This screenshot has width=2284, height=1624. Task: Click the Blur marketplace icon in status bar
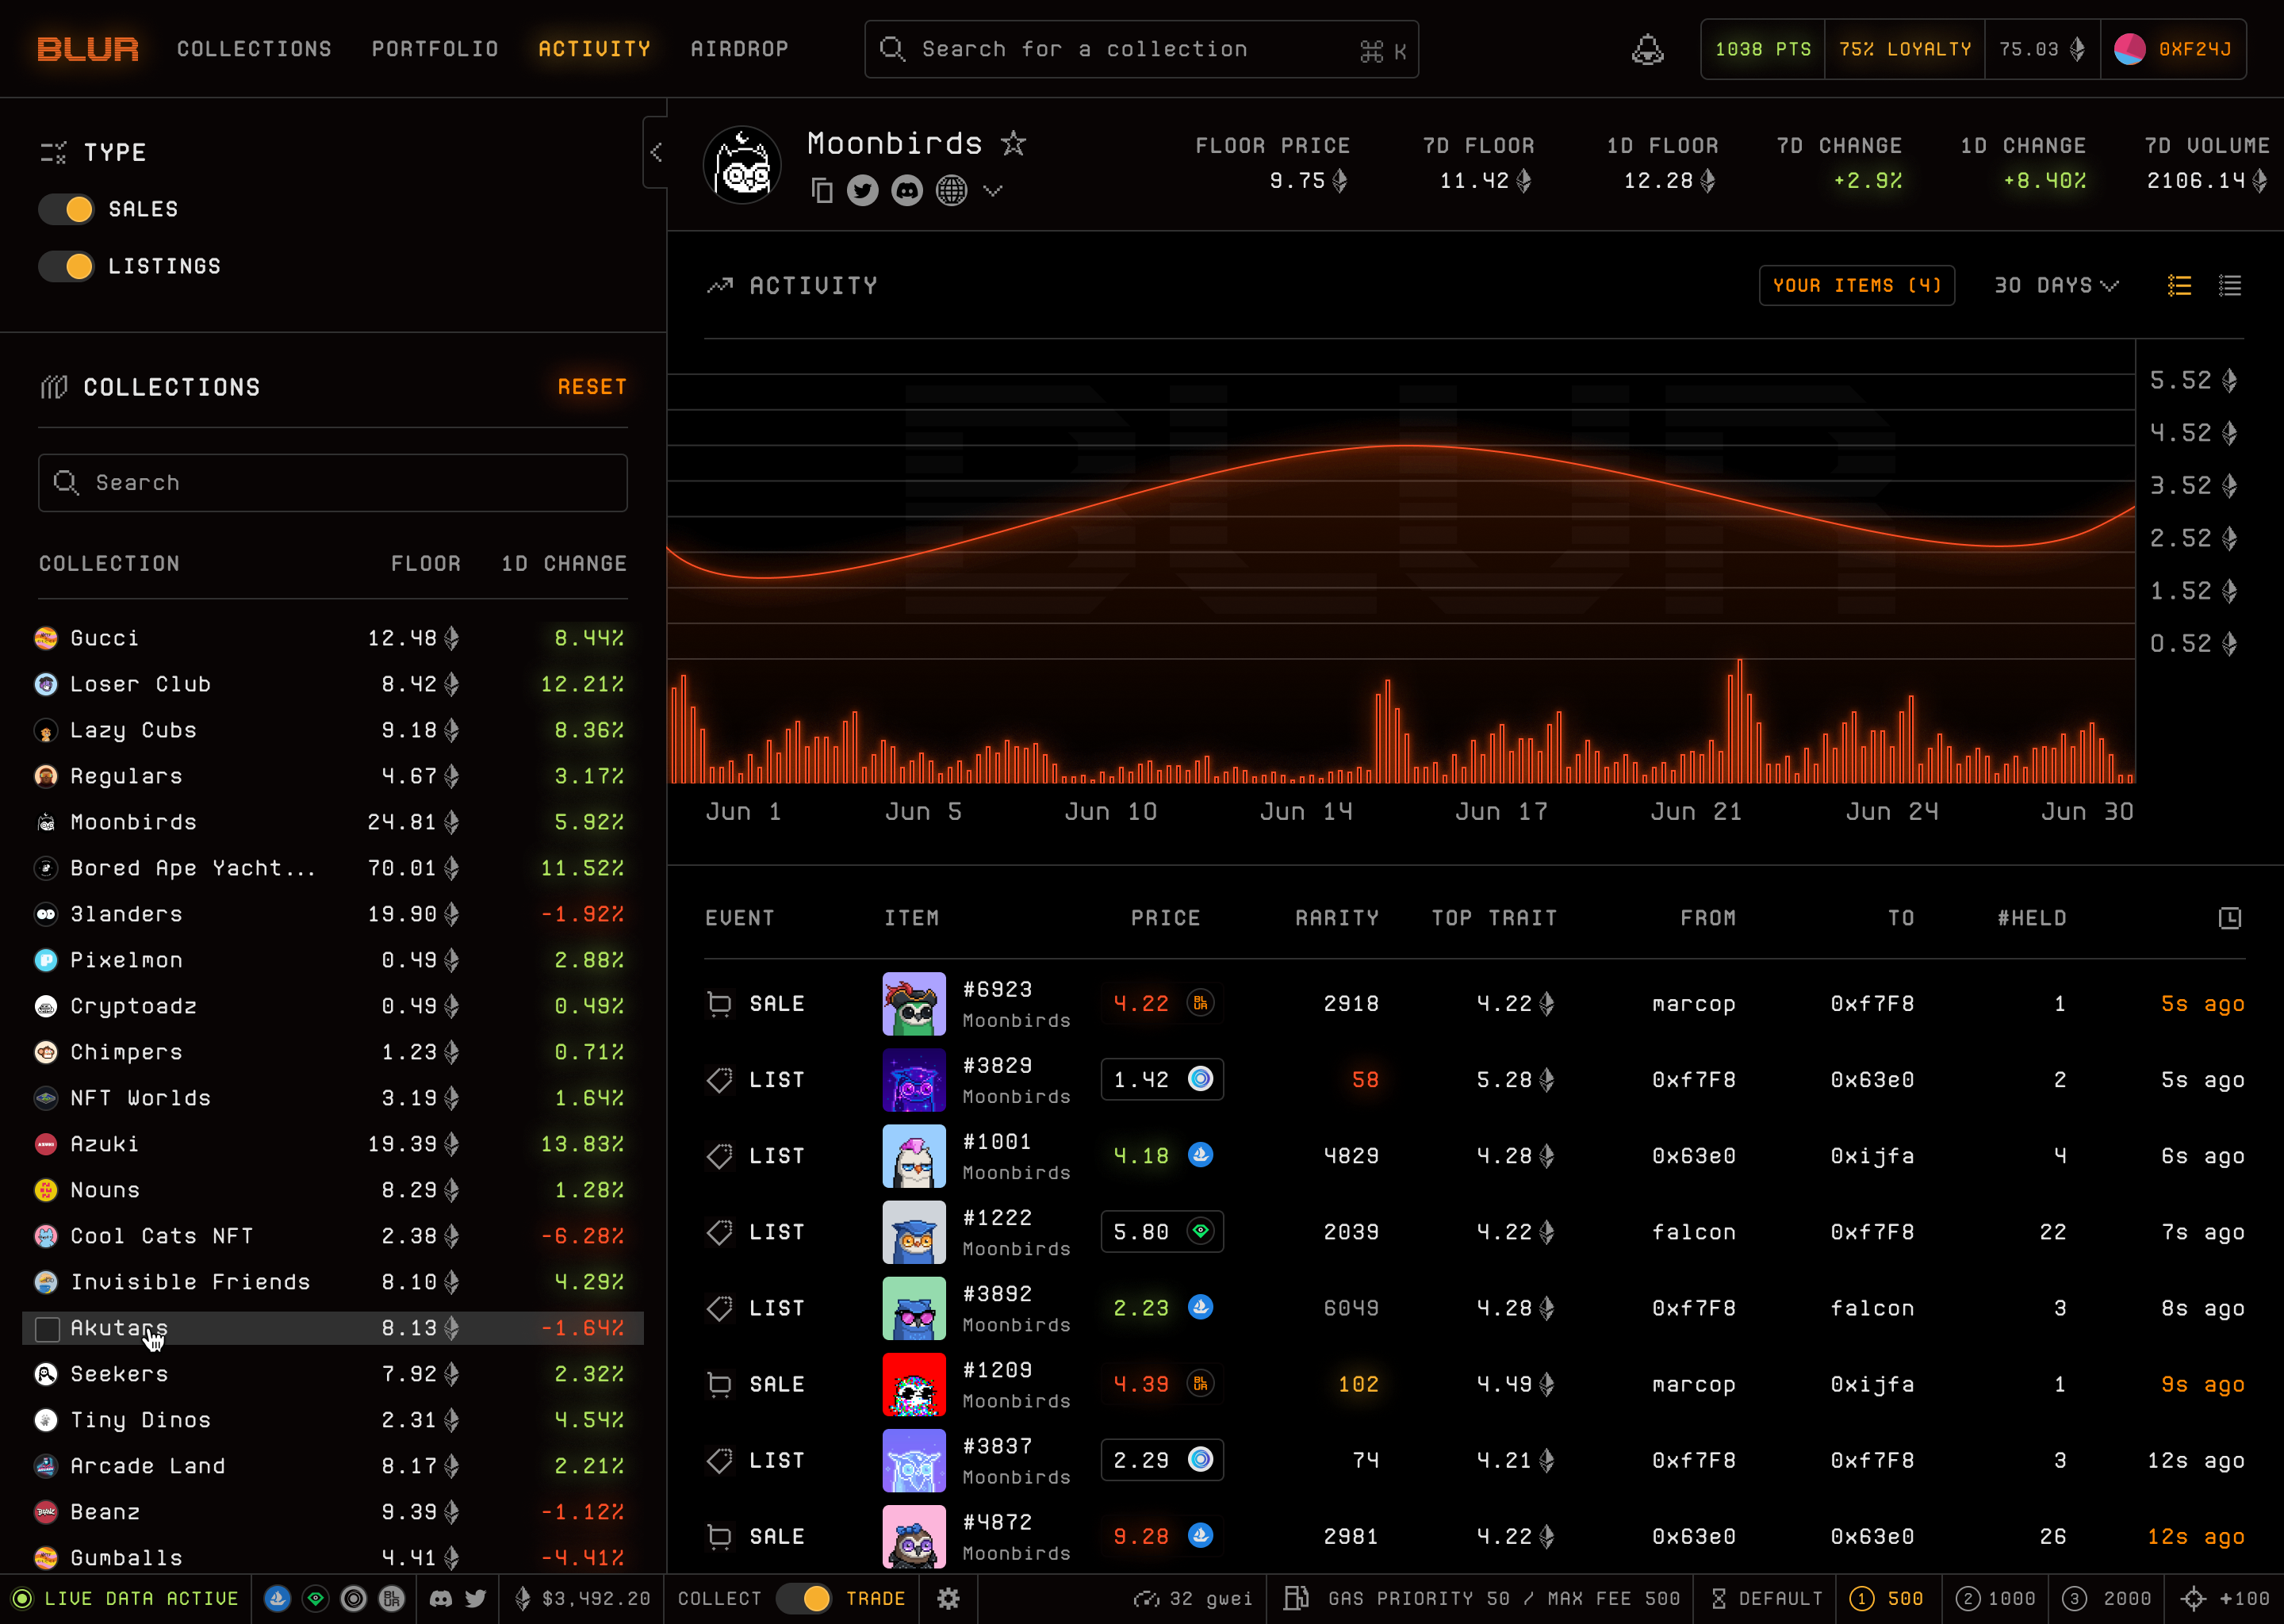[x=392, y=1598]
